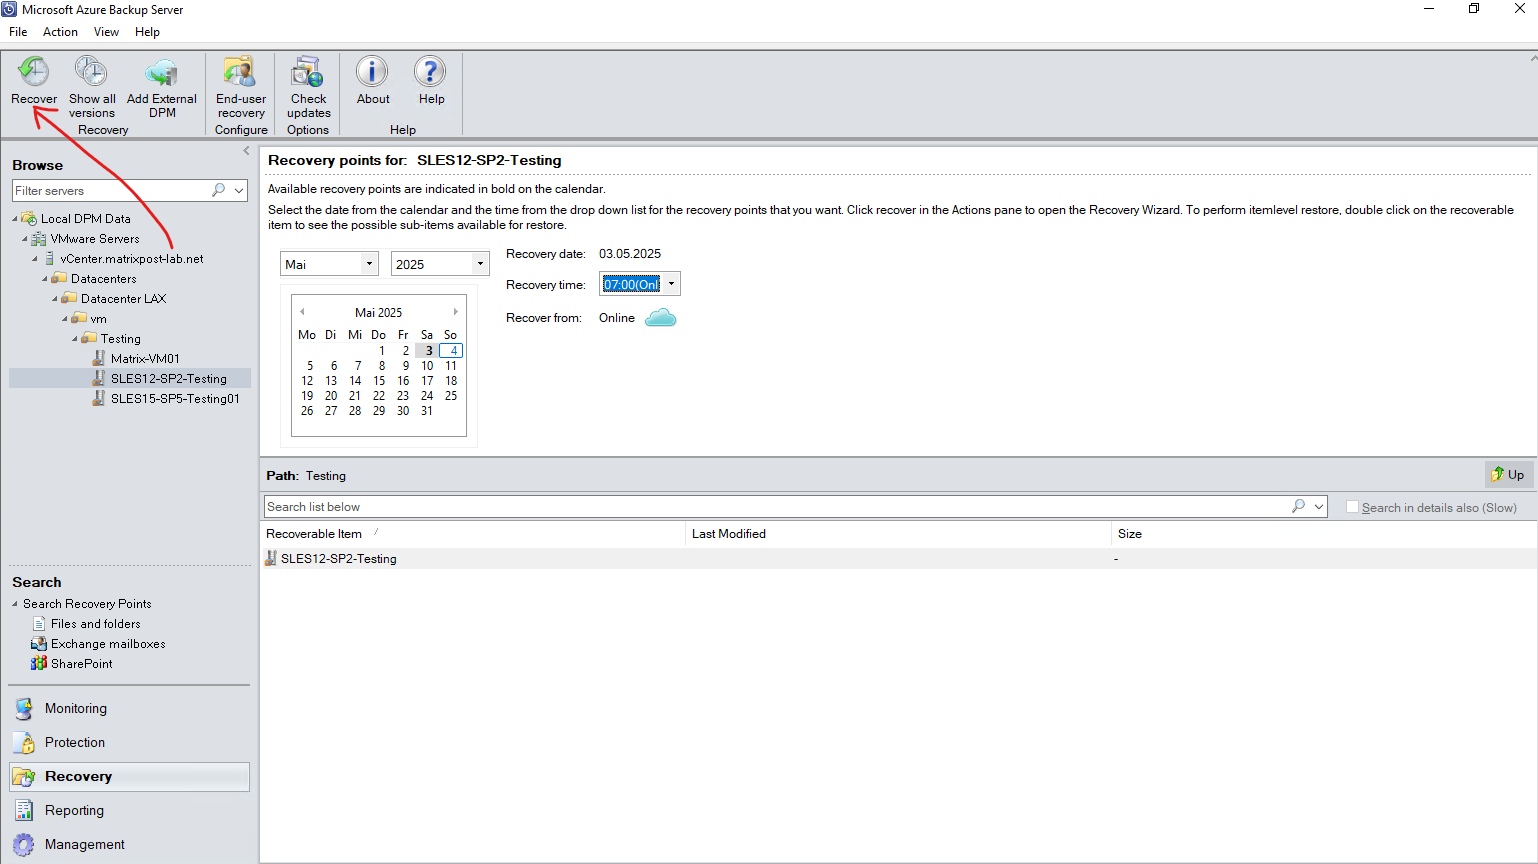Open the About information icon
1538x864 pixels.
372,72
